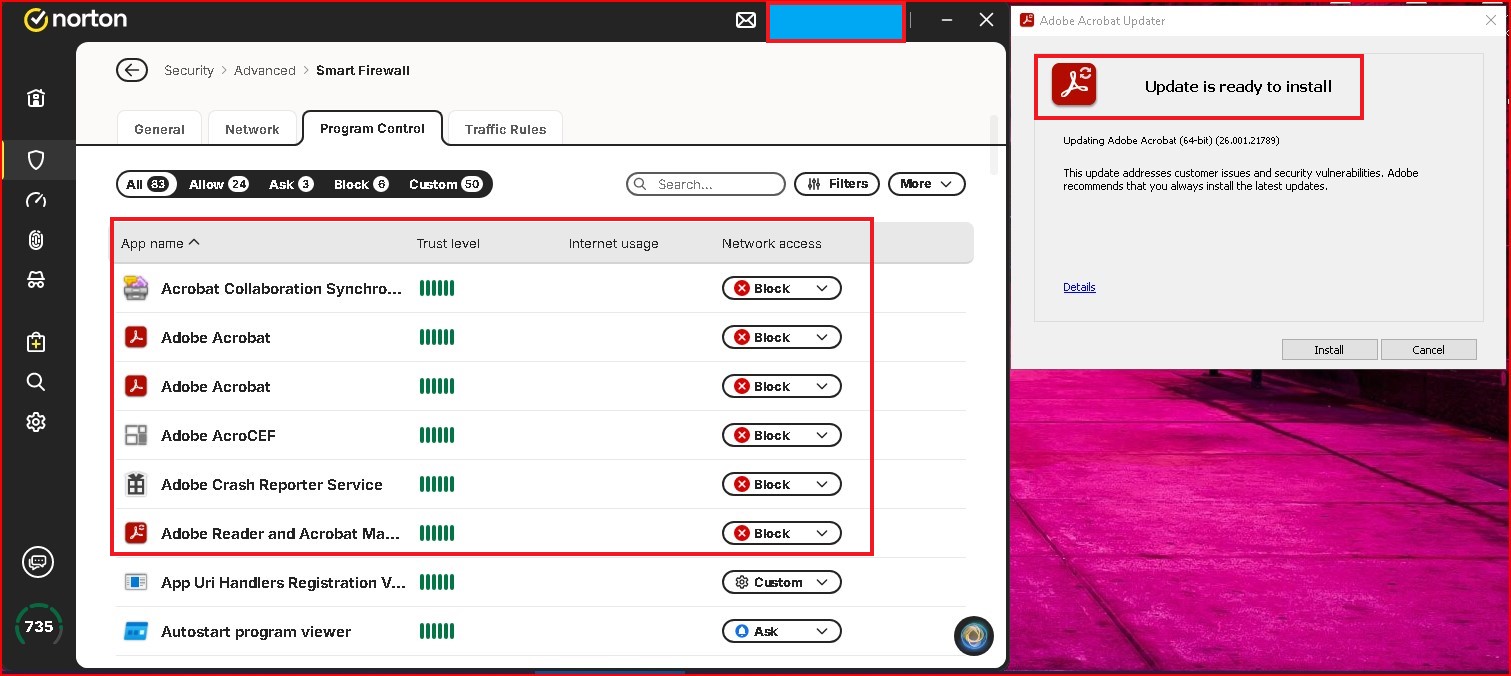Select the Security shield icon in sidebar

pos(36,160)
